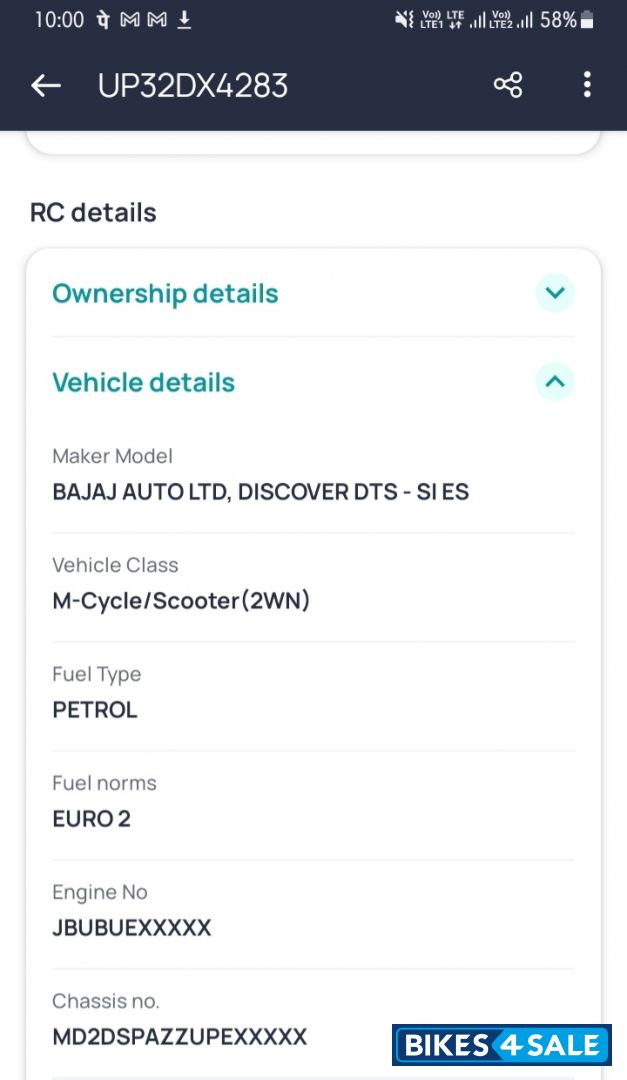Tap the Bikes4Sale watermark logo

coord(502,1045)
